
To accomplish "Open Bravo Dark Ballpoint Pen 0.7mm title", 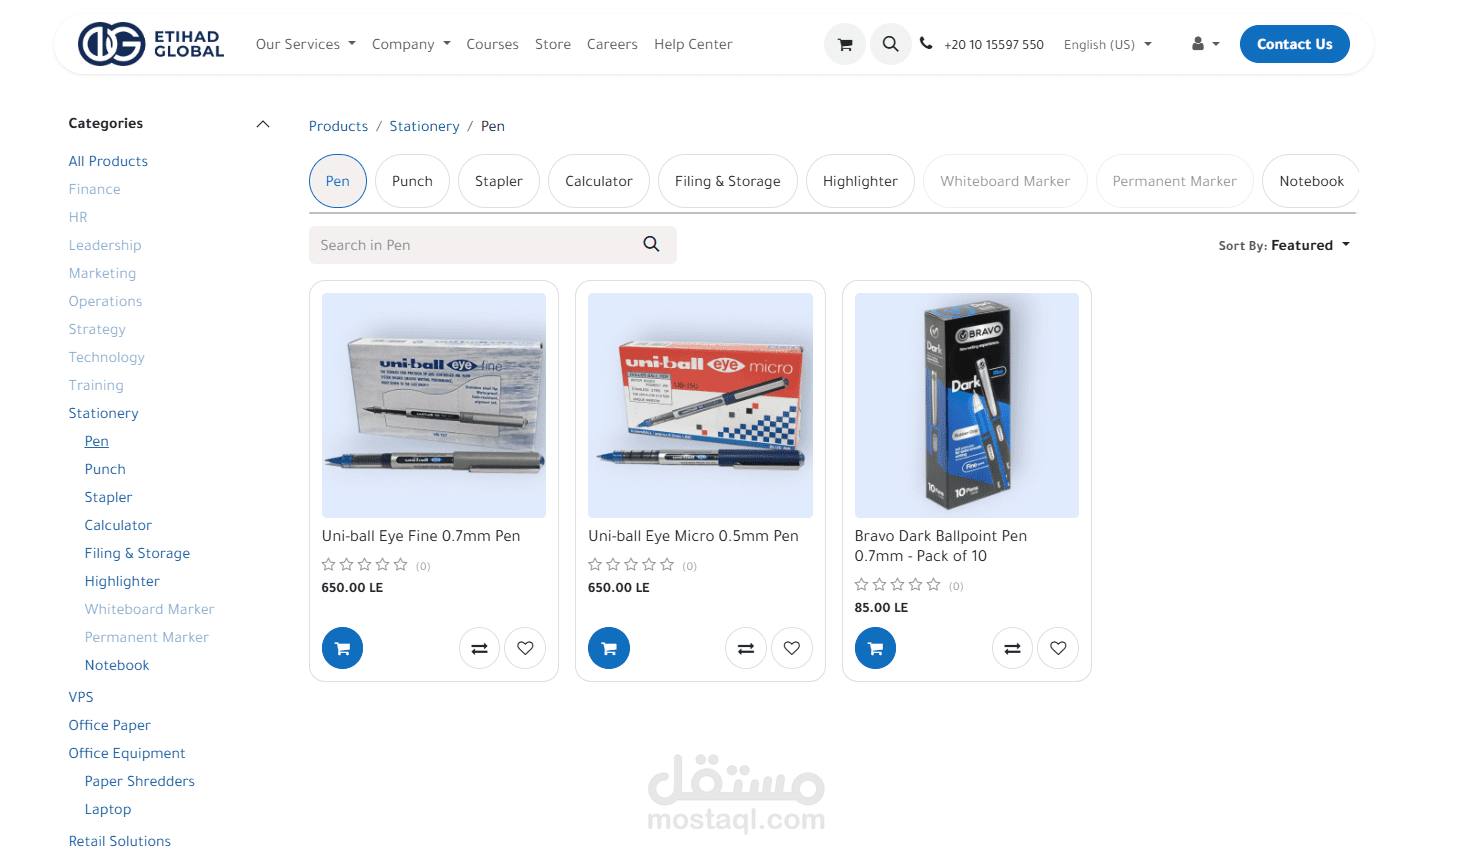I will (x=941, y=546).
